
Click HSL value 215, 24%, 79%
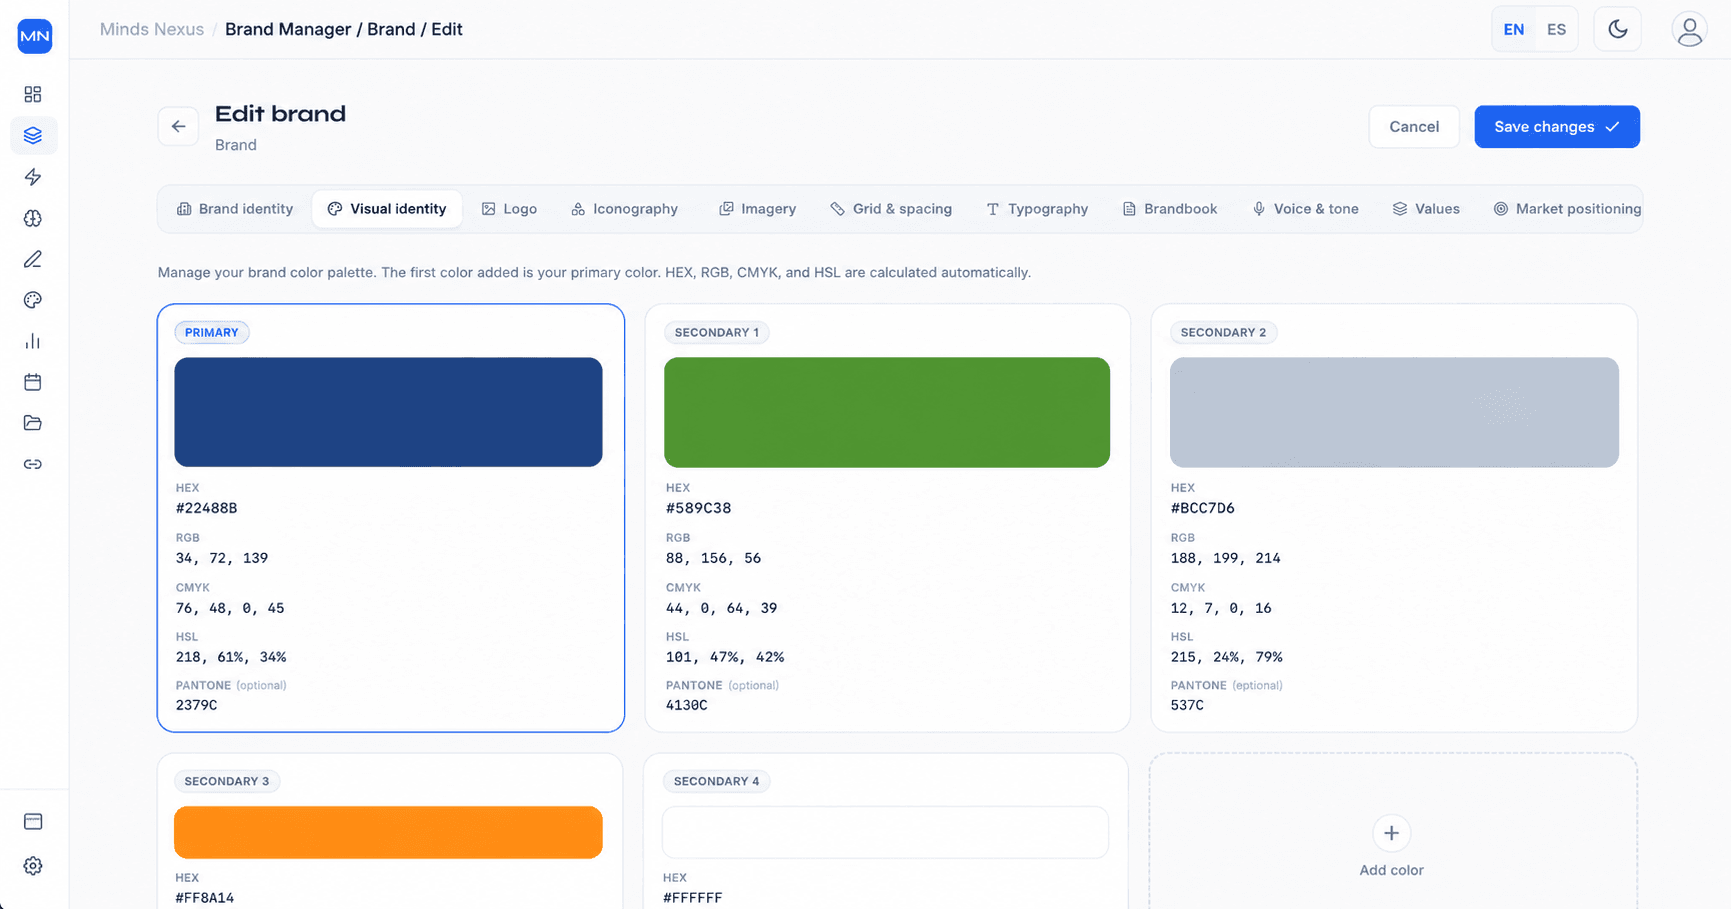click(1227, 657)
